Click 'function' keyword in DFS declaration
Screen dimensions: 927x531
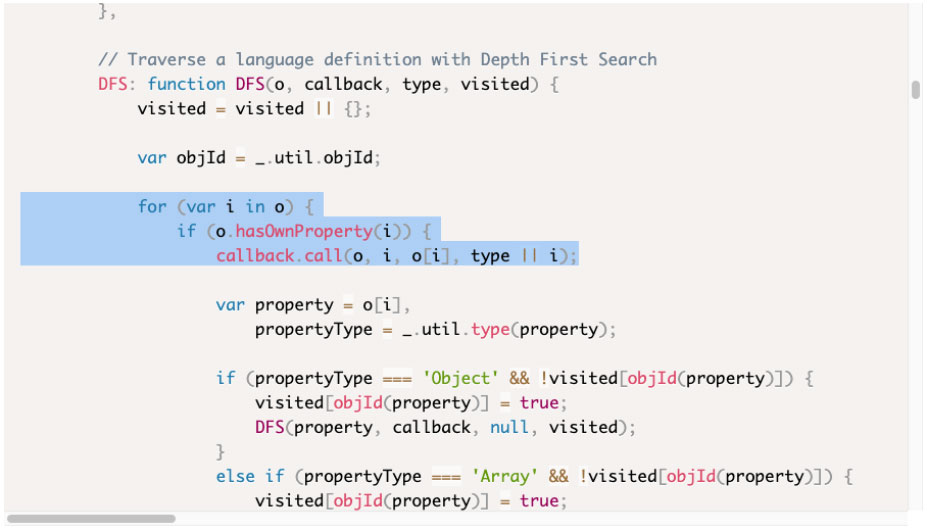click(x=186, y=84)
